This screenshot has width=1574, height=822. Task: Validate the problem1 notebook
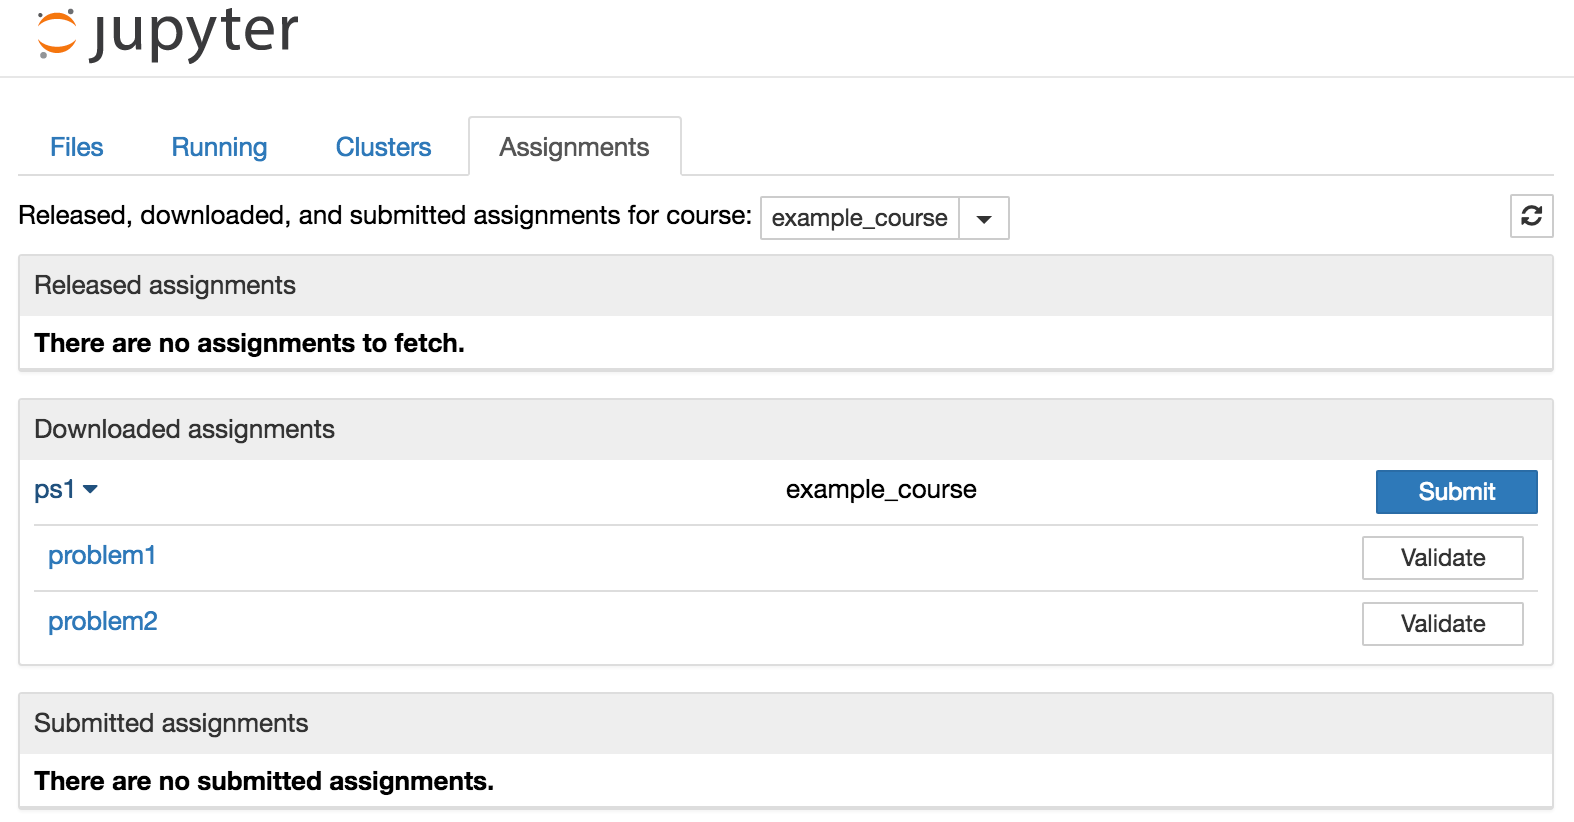click(1442, 558)
